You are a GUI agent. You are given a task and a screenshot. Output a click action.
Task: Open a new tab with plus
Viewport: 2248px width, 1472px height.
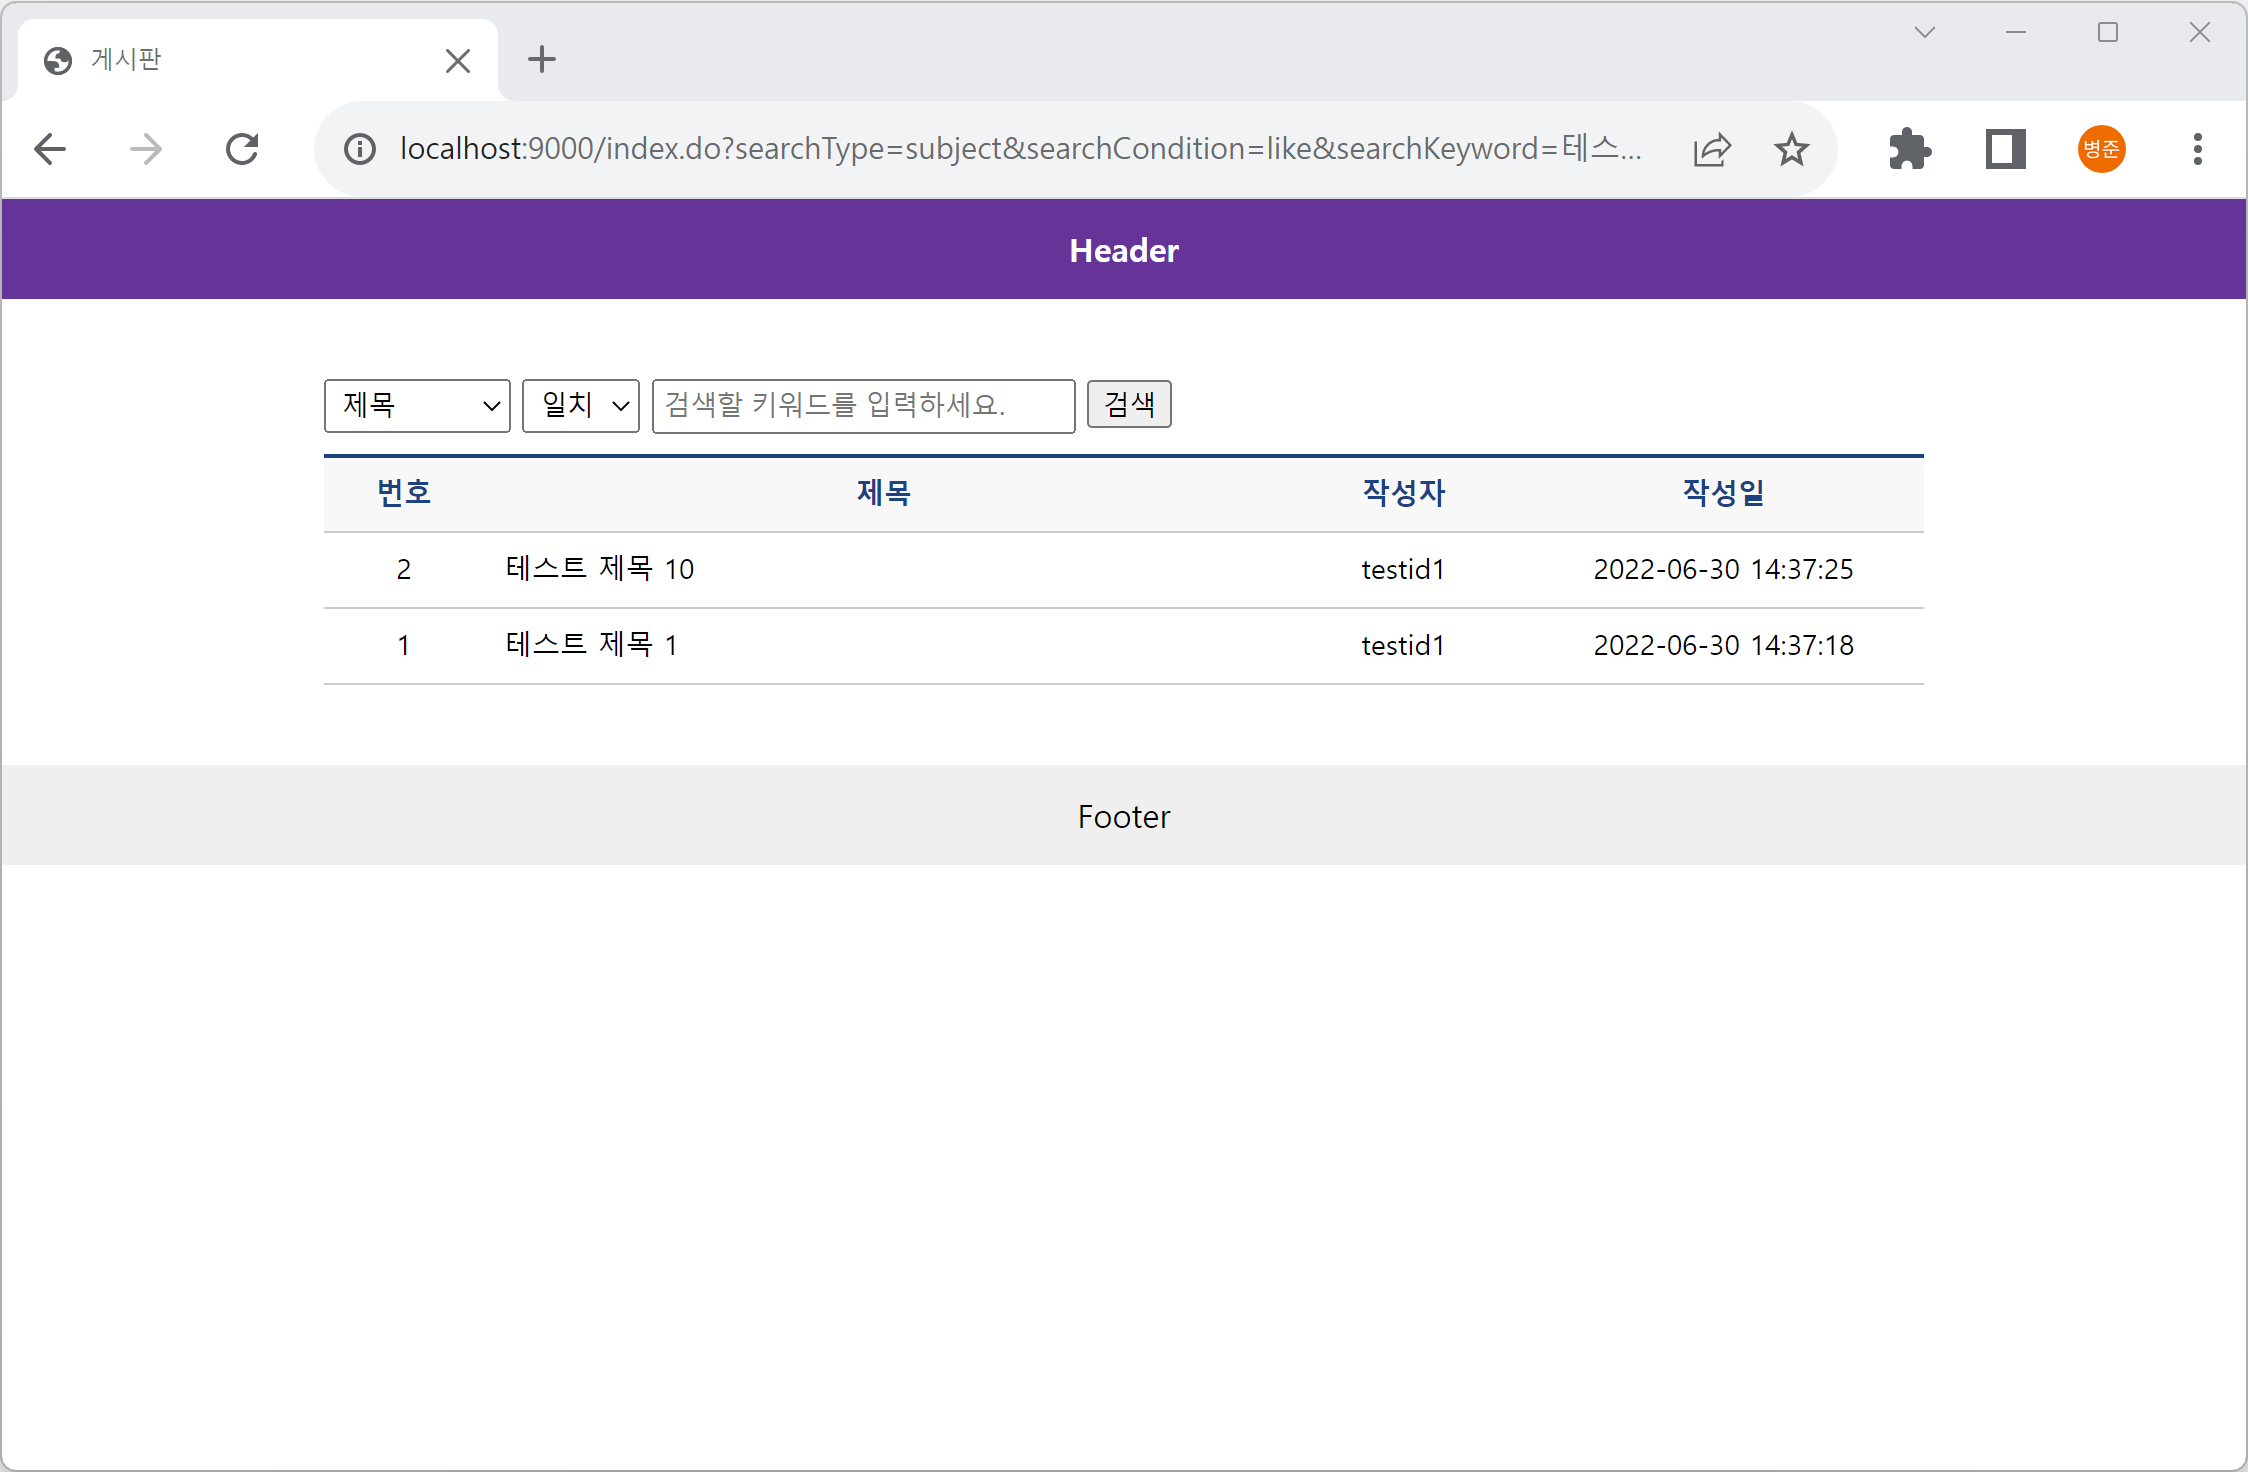(542, 60)
